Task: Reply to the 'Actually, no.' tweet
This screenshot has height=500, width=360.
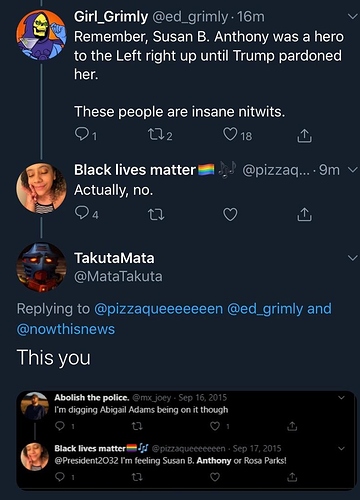Action: pos(82,214)
